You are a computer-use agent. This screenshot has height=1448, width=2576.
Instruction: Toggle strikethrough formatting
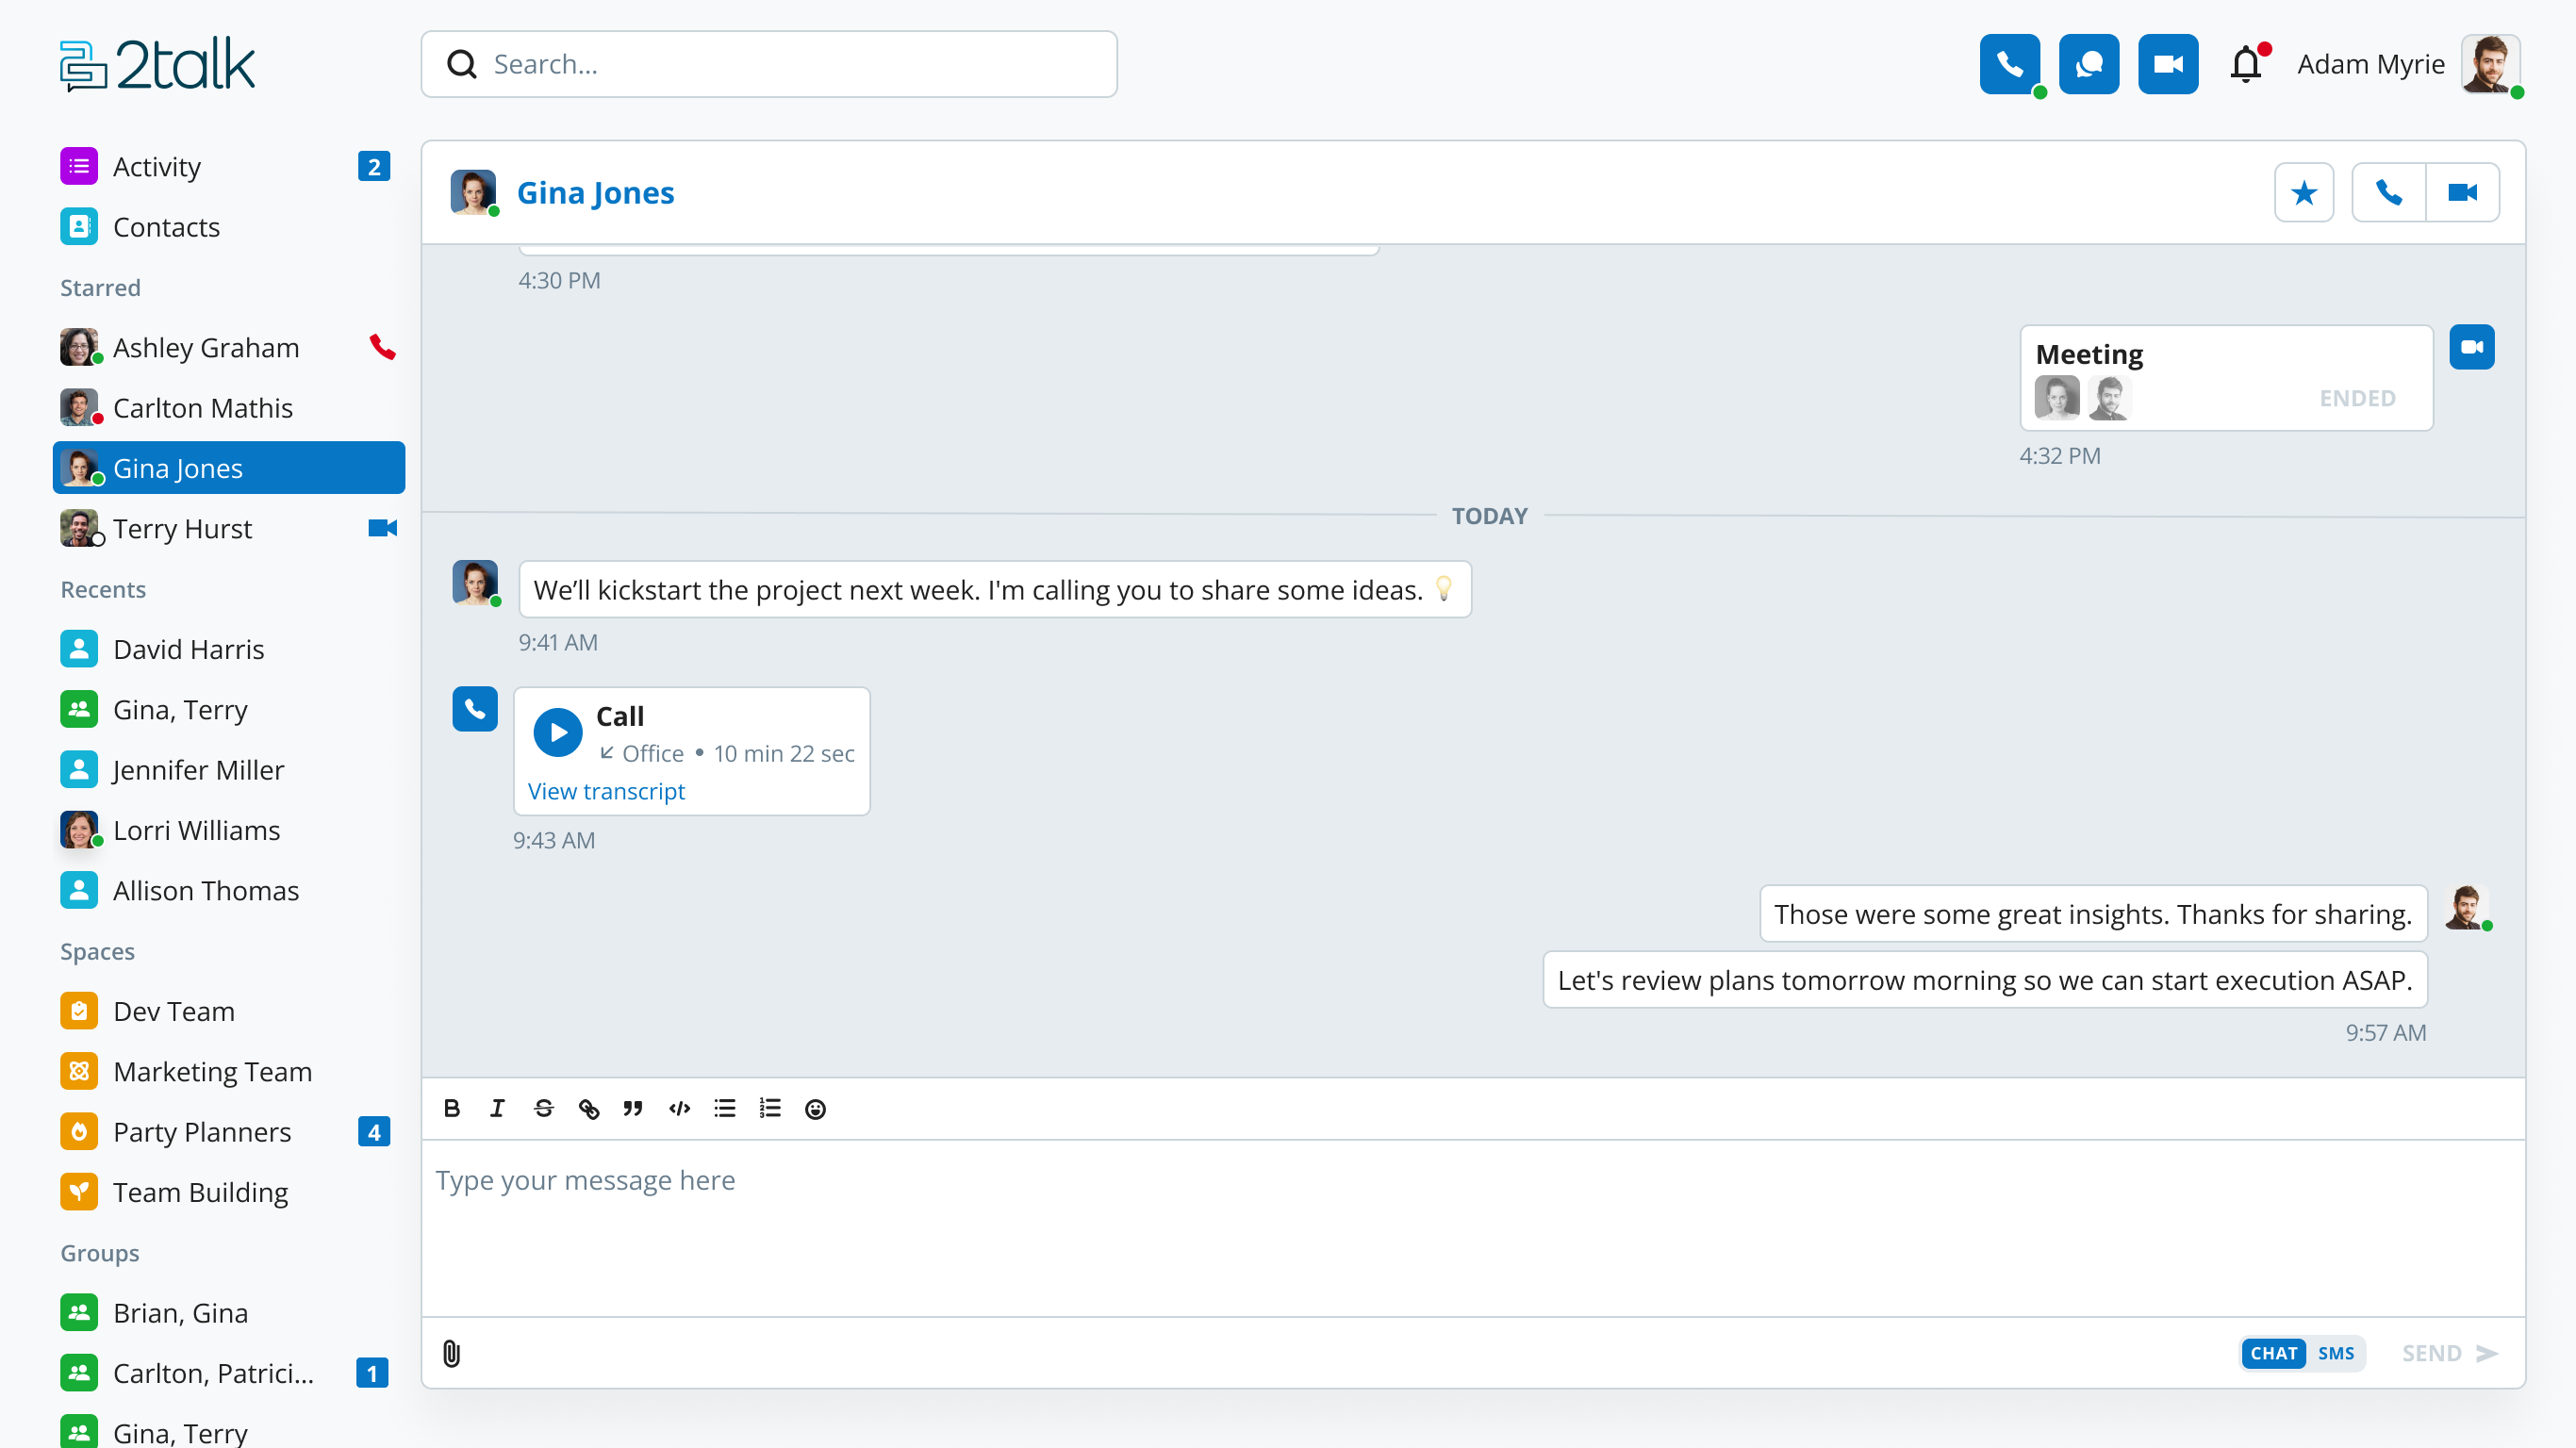tap(543, 1108)
